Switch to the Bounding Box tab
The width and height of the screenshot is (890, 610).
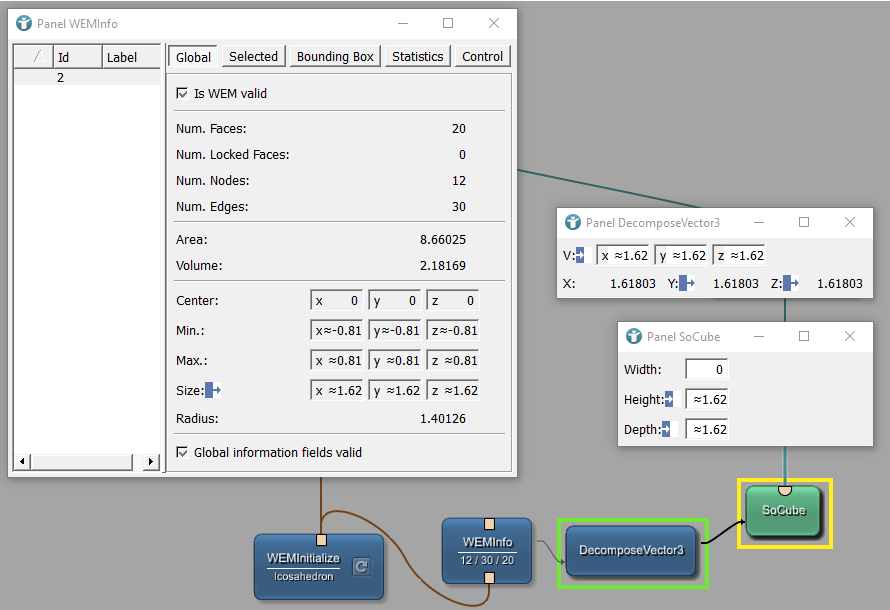pyautogui.click(x=335, y=56)
